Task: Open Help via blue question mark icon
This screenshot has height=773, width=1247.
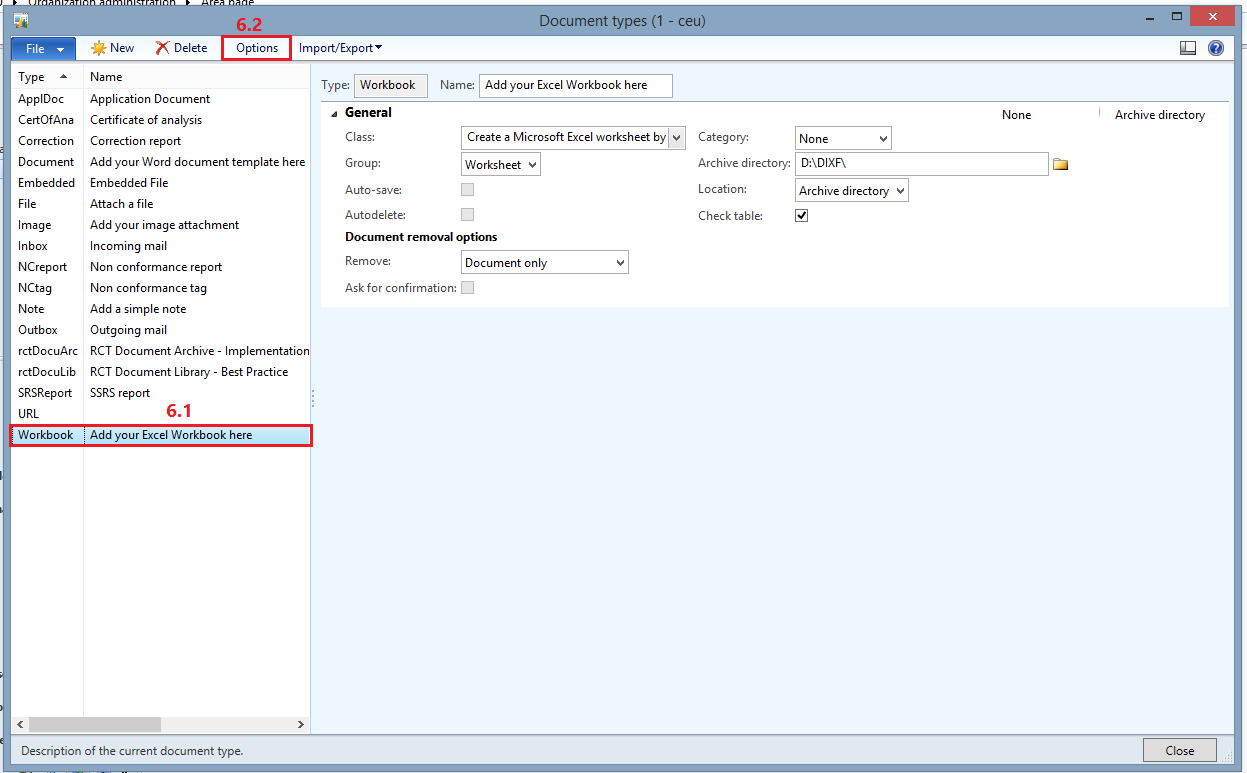Action: [x=1216, y=47]
